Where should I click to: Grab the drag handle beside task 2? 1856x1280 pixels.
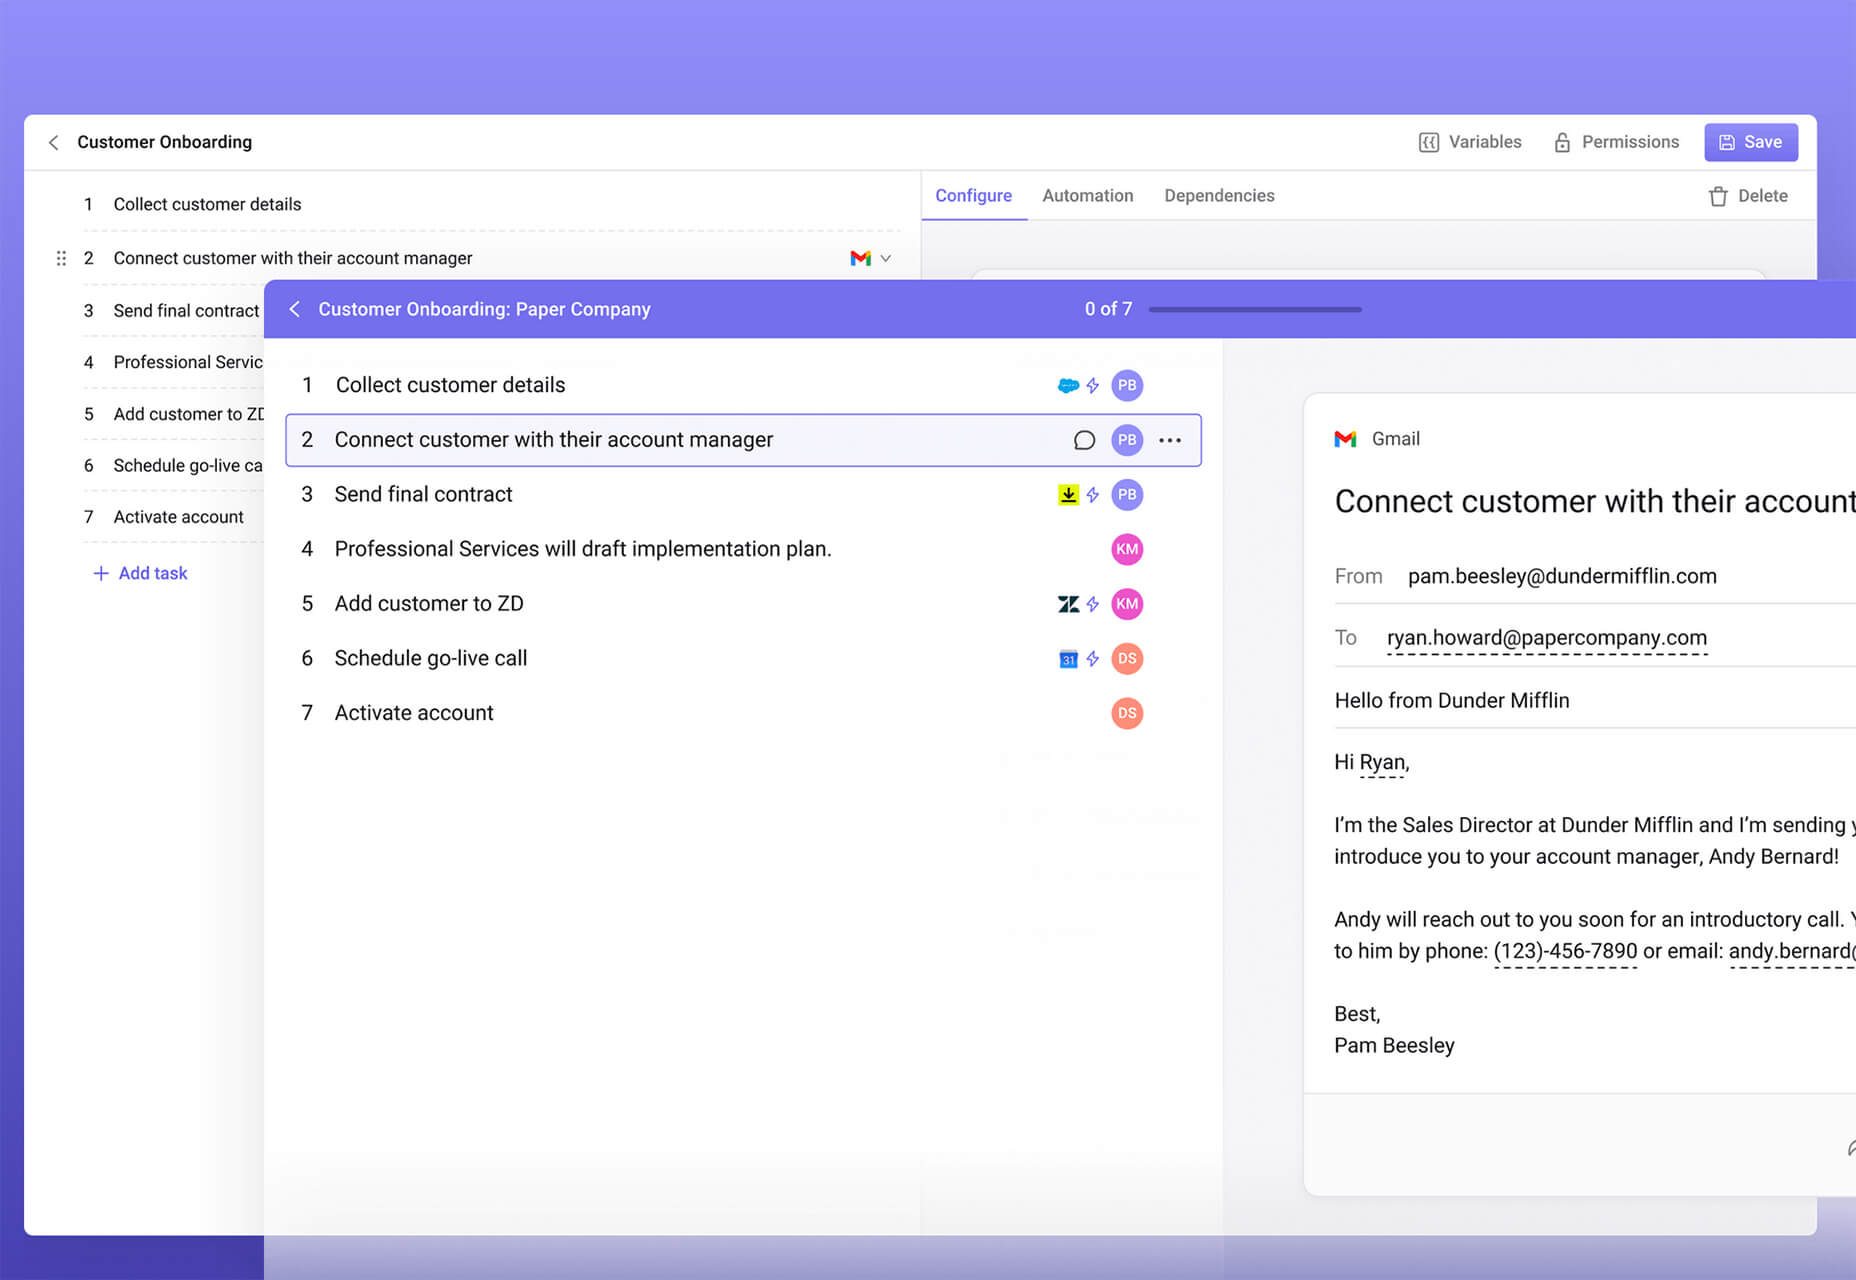click(61, 259)
